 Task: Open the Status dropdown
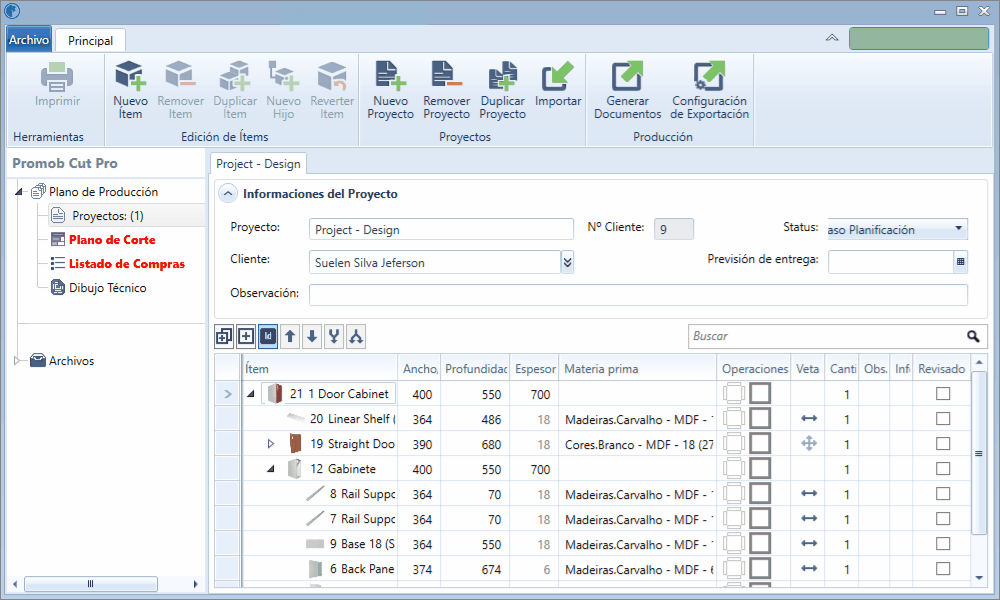pyautogui.click(x=958, y=228)
